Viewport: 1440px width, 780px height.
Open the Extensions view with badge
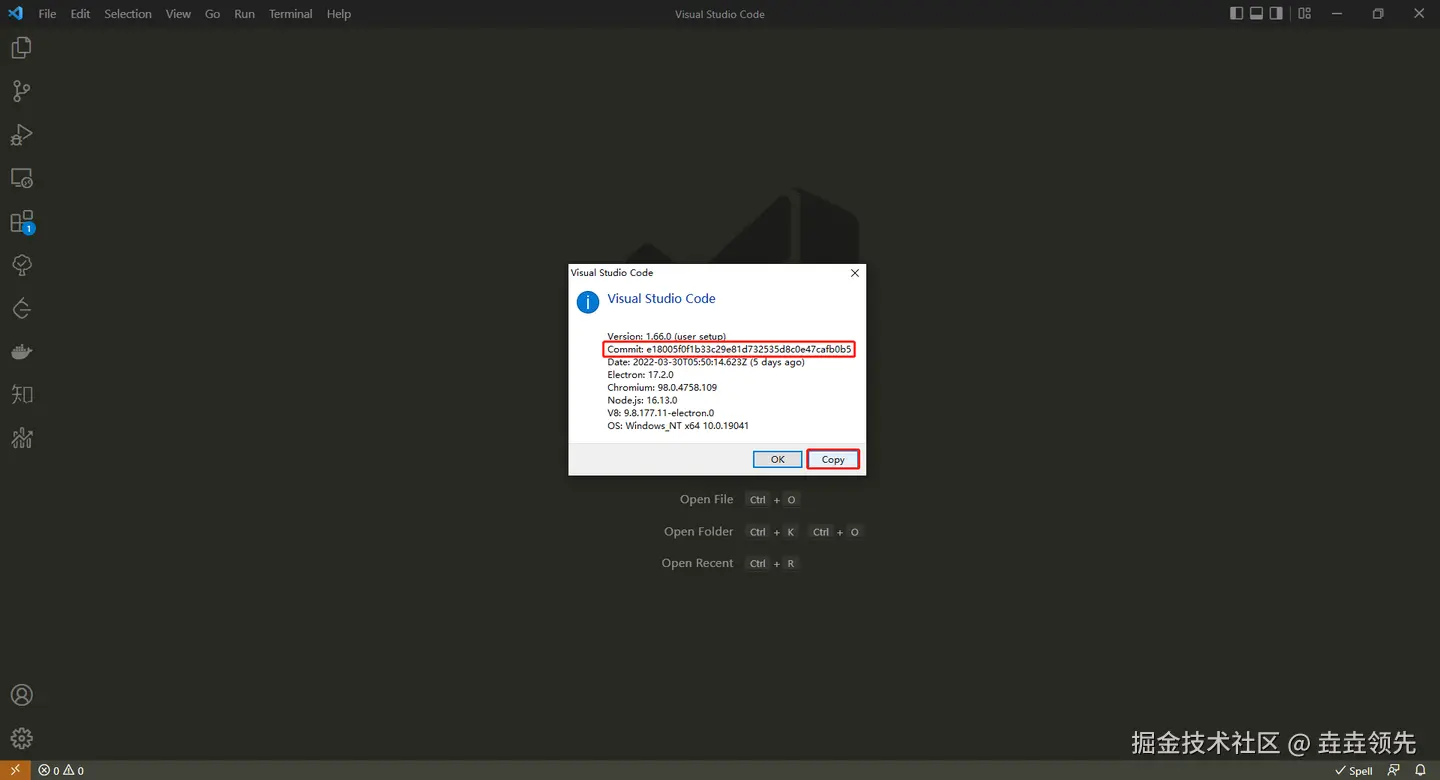pos(21,222)
